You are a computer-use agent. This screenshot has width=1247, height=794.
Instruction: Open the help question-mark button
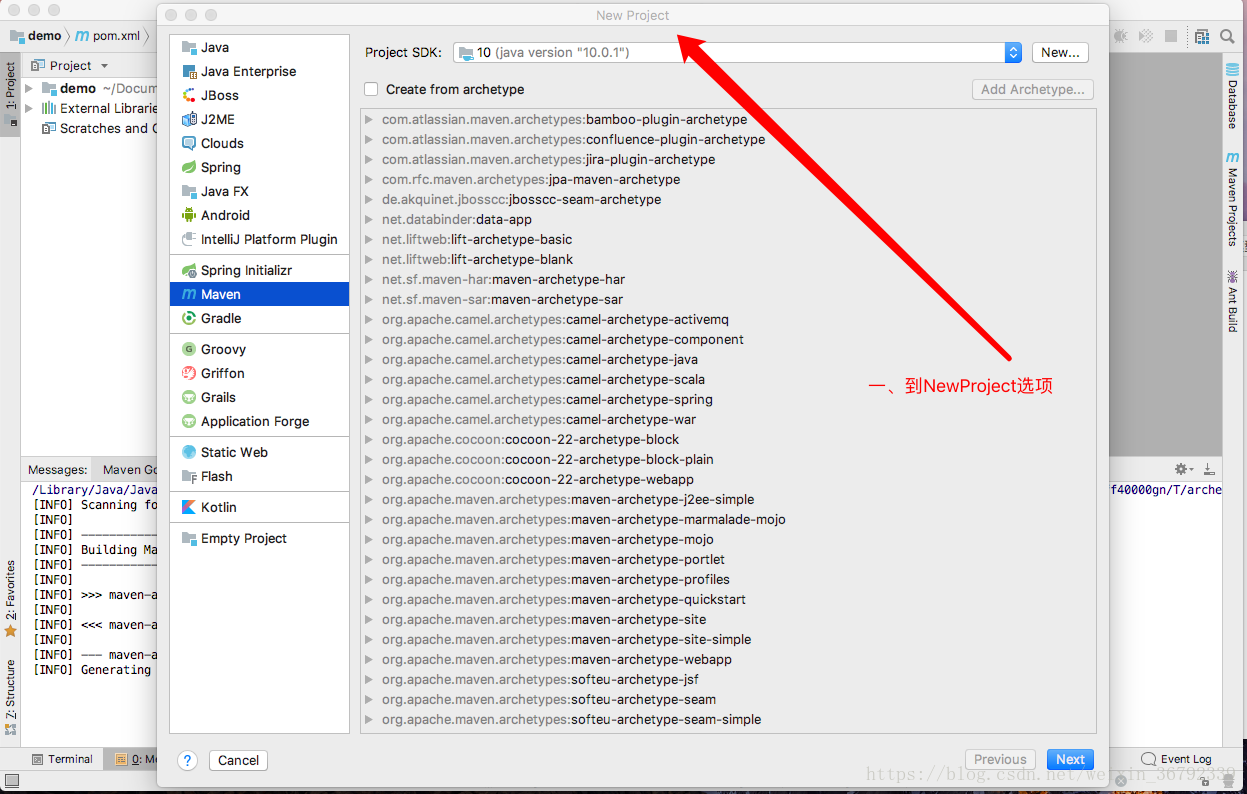[x=187, y=760]
